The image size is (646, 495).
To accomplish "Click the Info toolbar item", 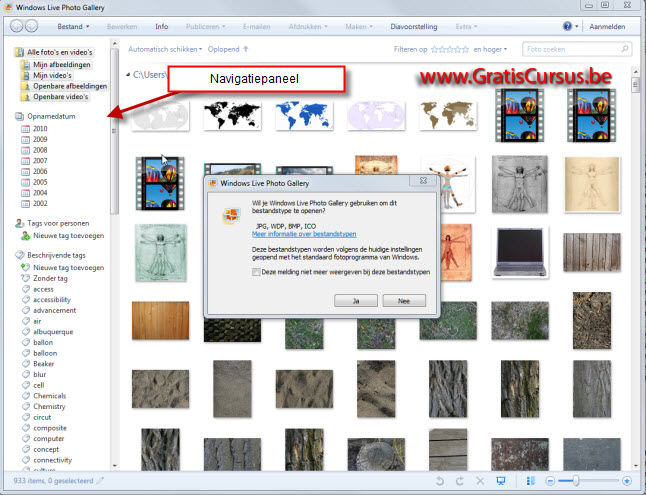I will tap(162, 26).
